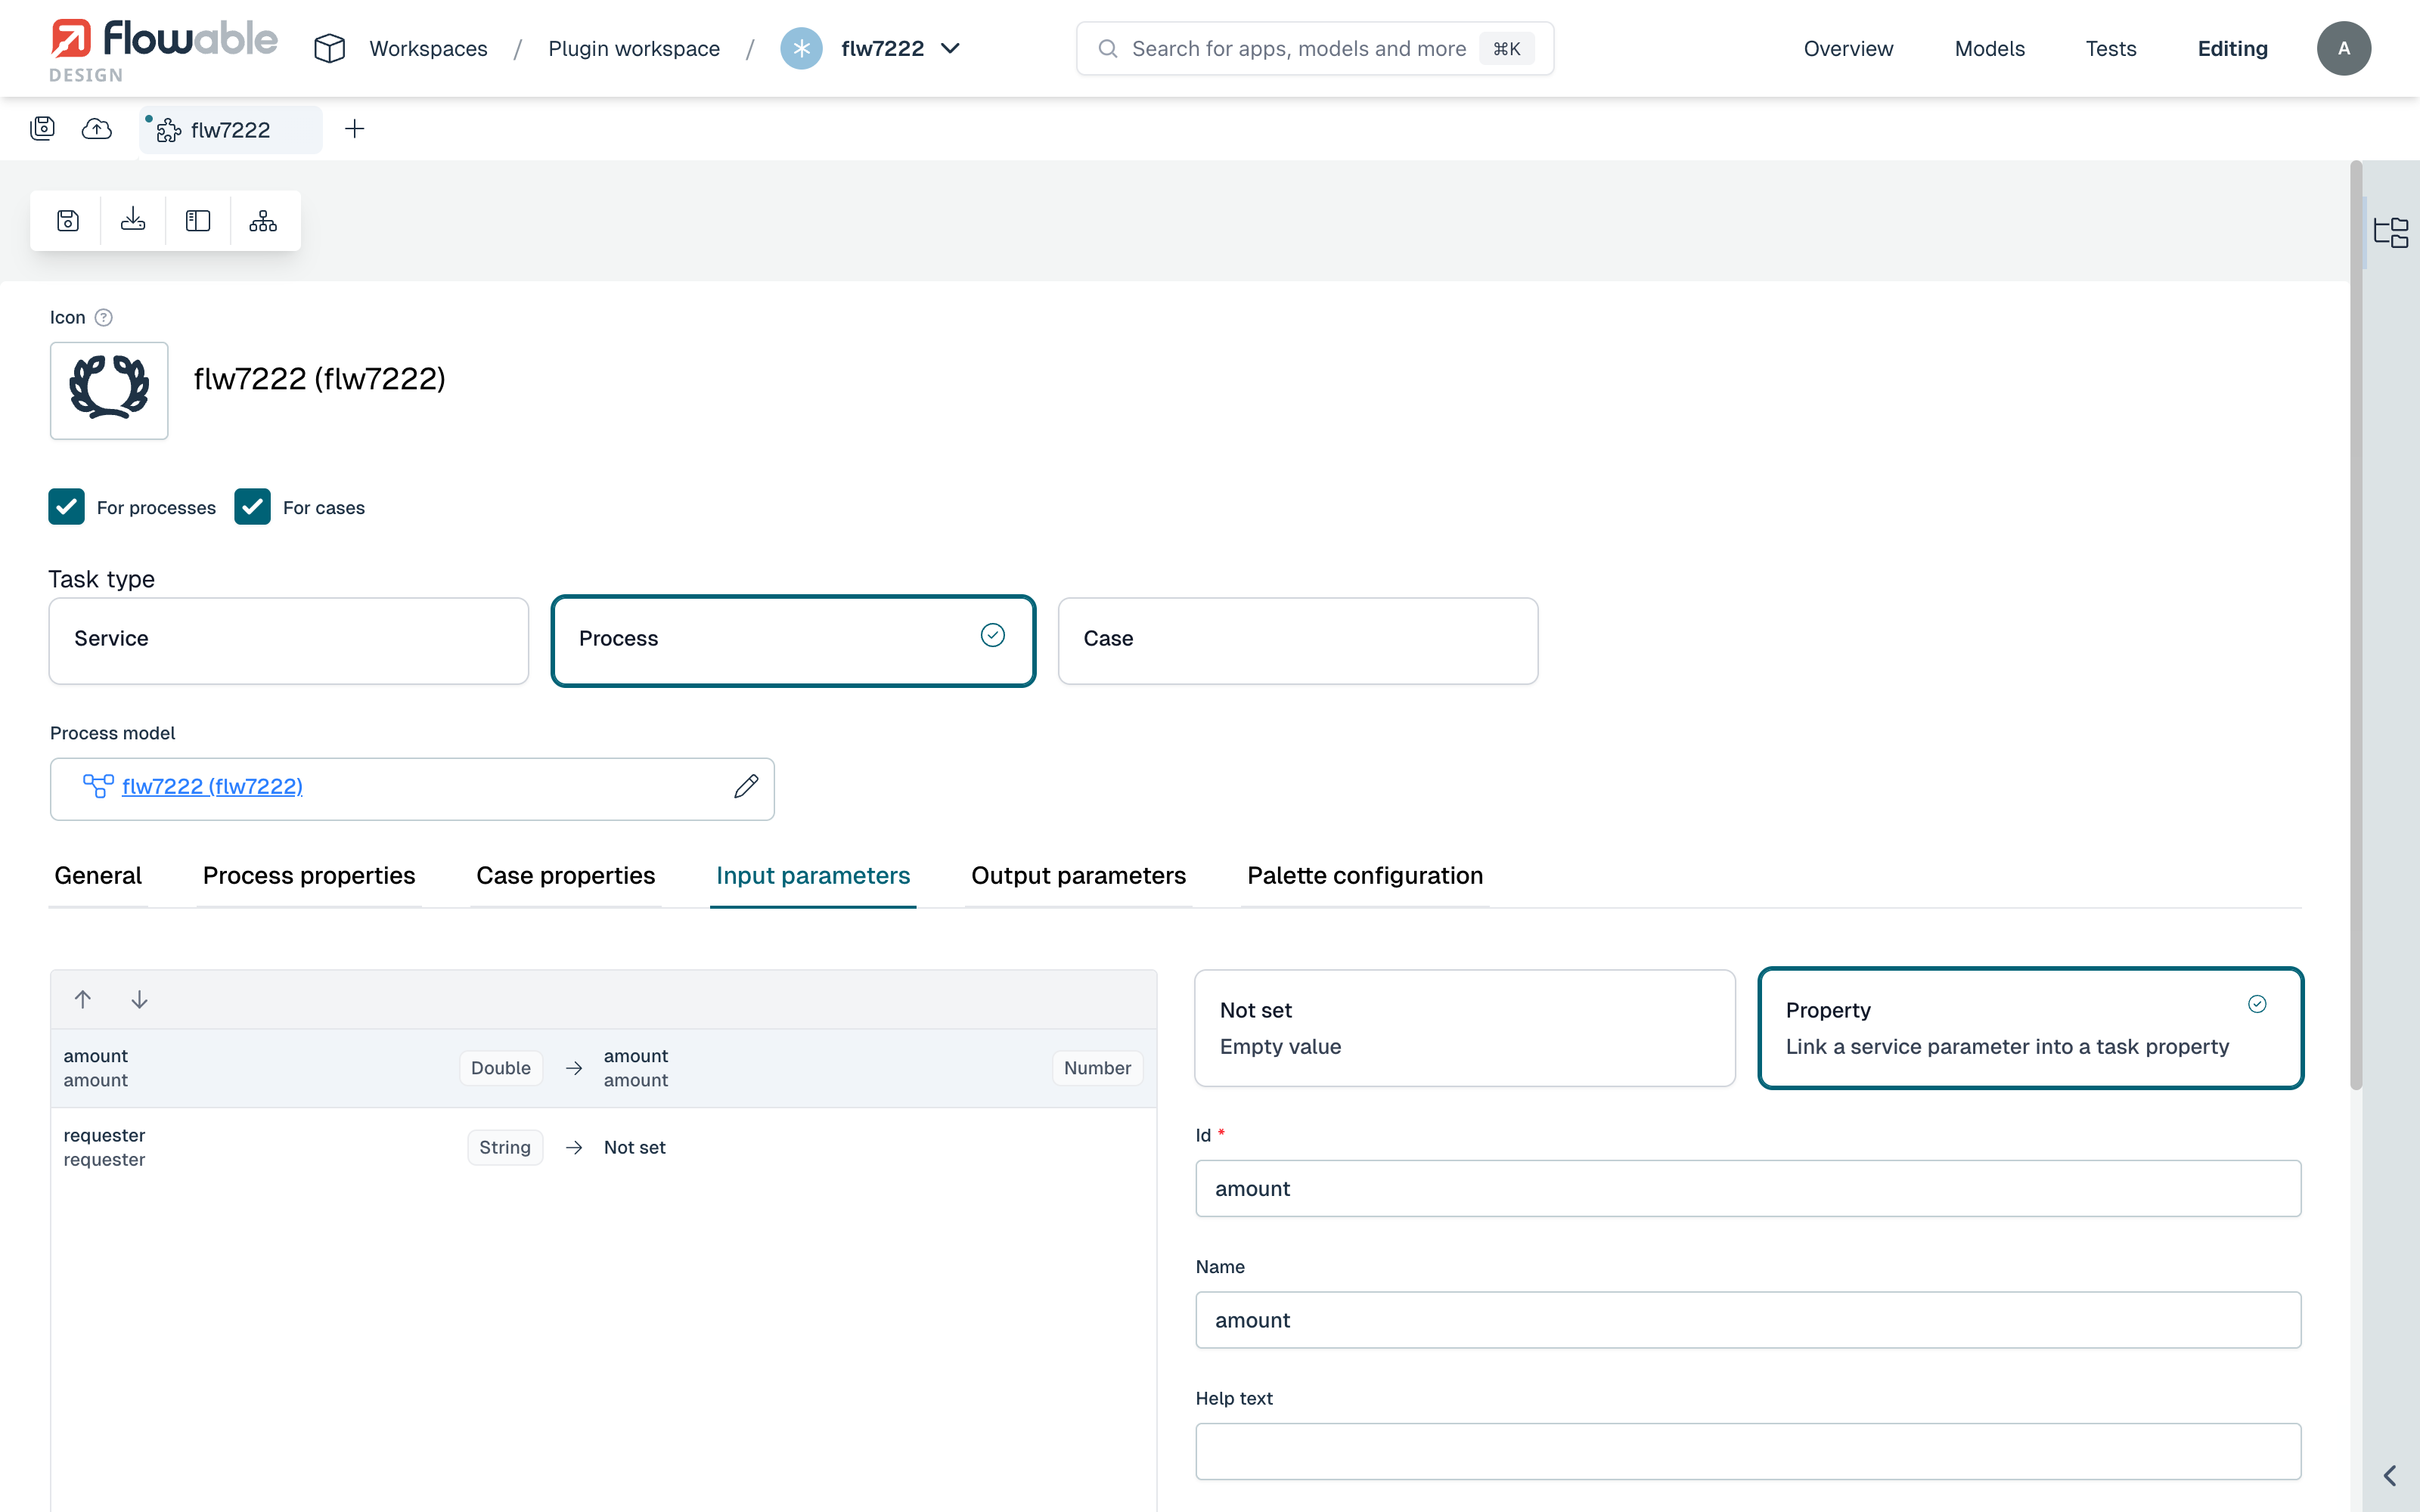Open the Tests page
This screenshot has height=1512, width=2420.
2110,48
